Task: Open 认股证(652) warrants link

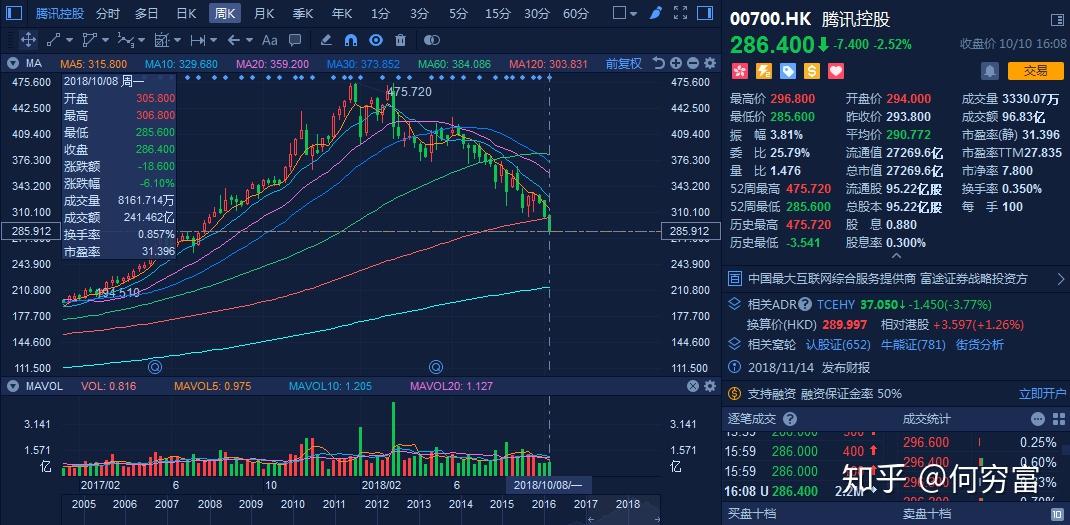Action: point(838,345)
